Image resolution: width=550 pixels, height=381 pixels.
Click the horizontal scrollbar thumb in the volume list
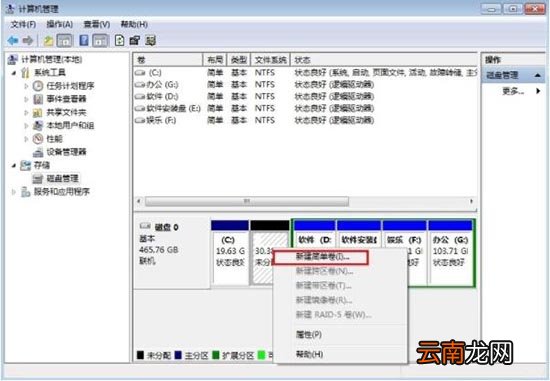pyautogui.click(x=247, y=201)
